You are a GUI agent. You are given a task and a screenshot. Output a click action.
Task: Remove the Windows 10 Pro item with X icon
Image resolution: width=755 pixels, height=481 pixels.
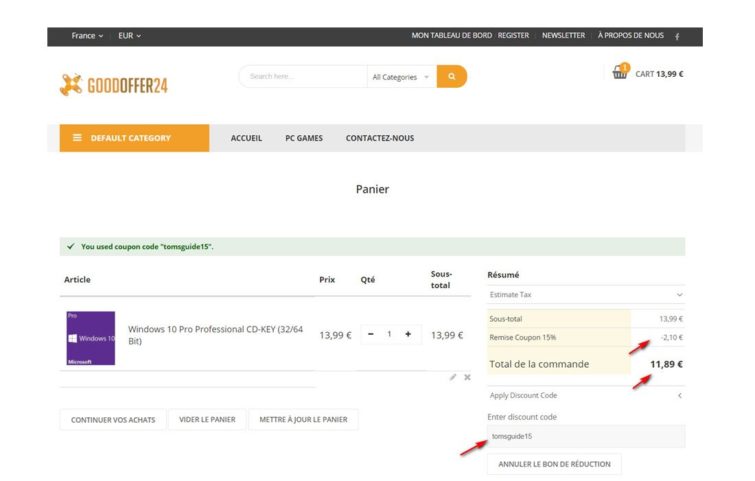click(467, 377)
